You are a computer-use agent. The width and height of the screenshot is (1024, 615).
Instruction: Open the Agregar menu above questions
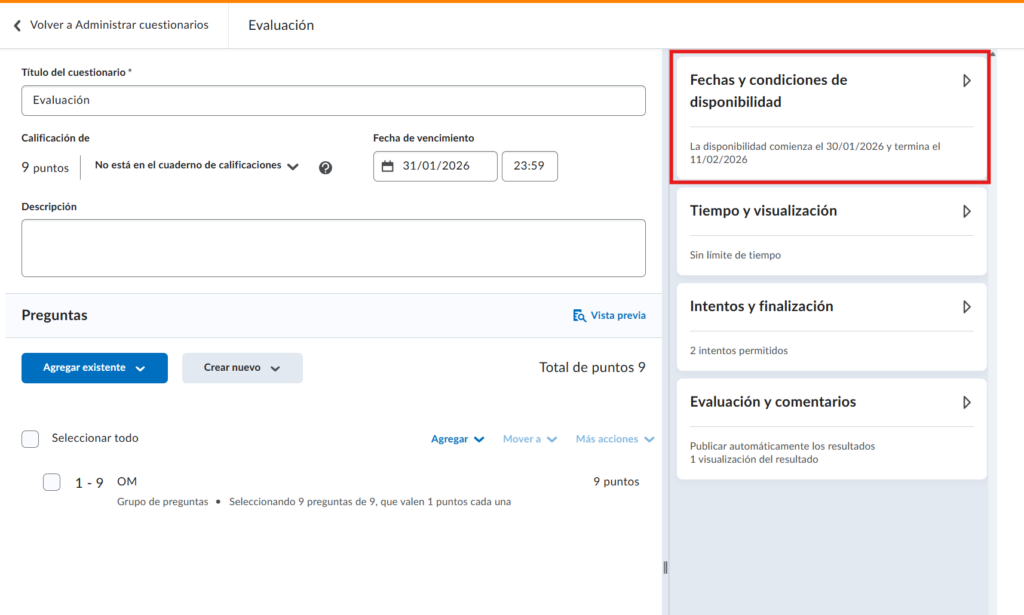click(x=457, y=439)
